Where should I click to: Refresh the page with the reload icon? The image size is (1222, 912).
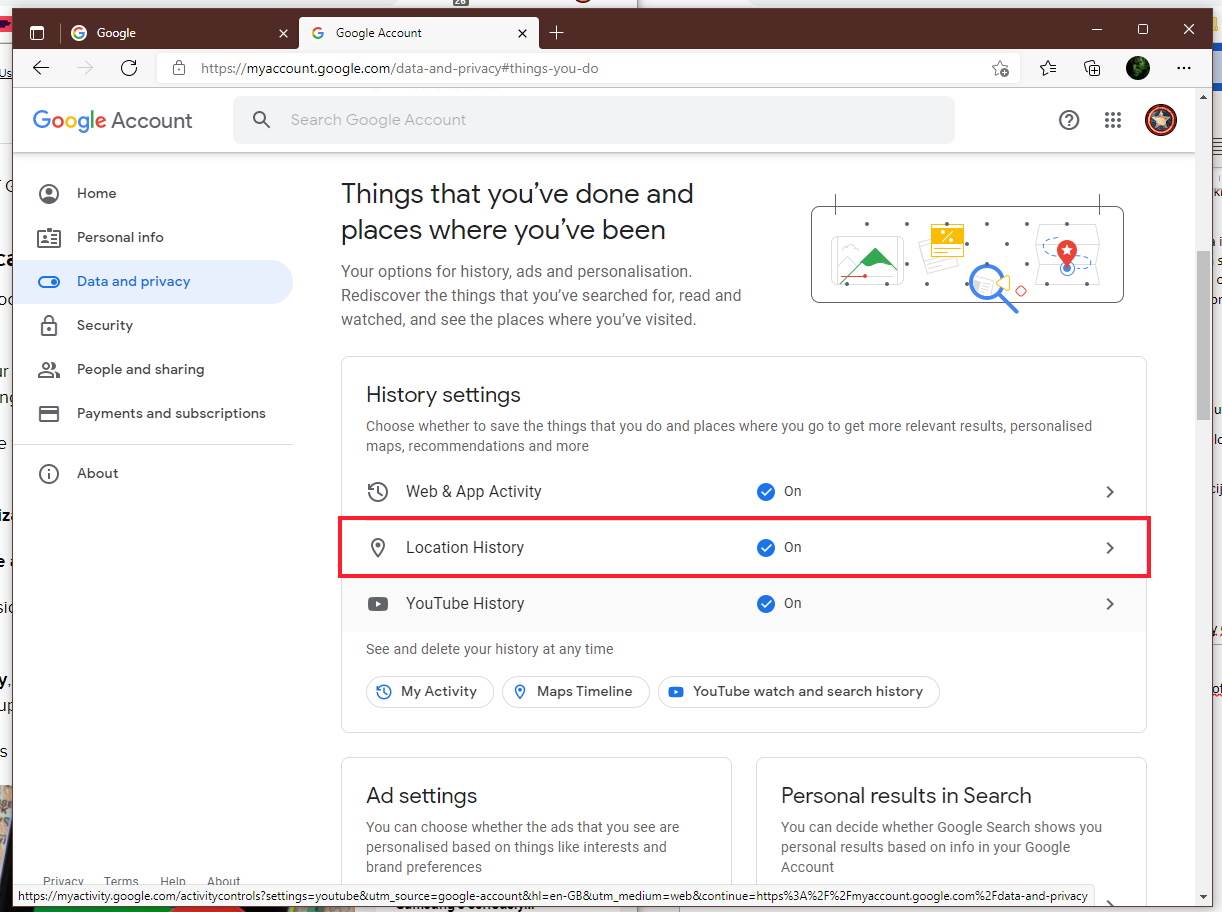tap(128, 68)
